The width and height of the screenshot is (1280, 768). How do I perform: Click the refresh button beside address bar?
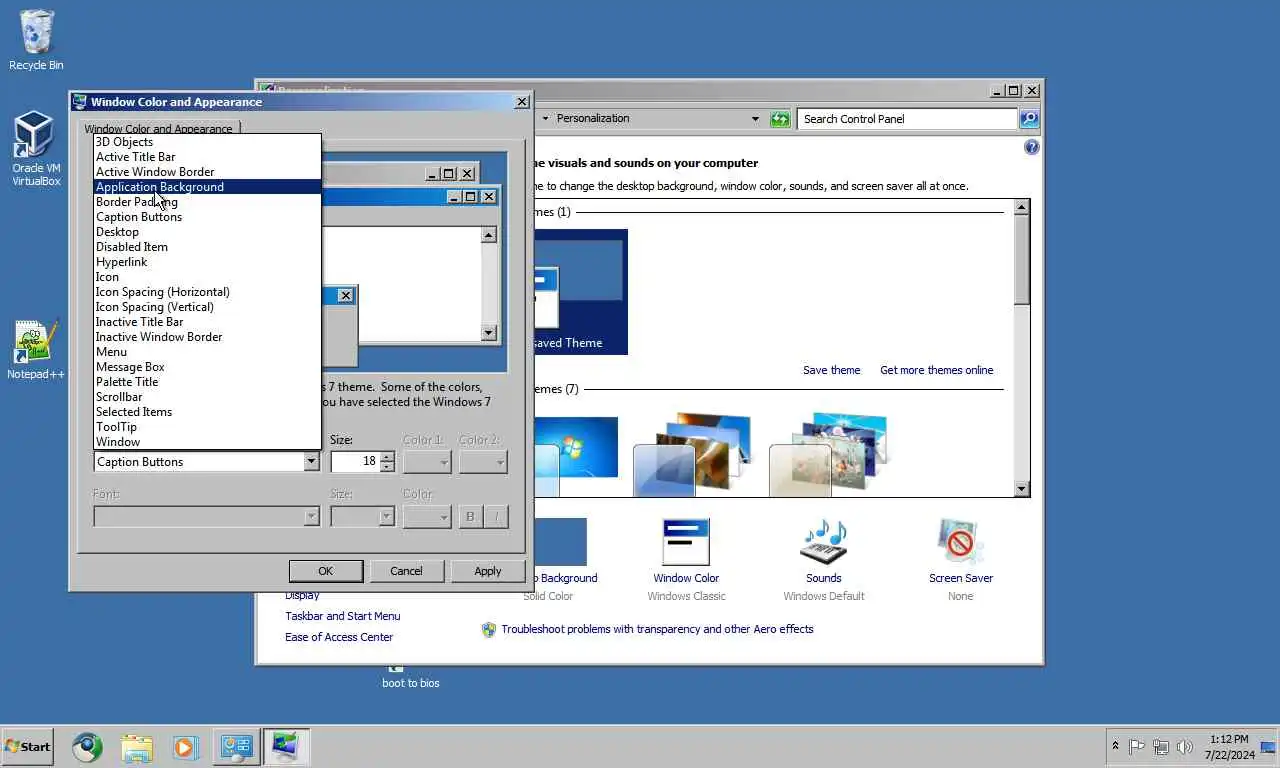coord(780,119)
